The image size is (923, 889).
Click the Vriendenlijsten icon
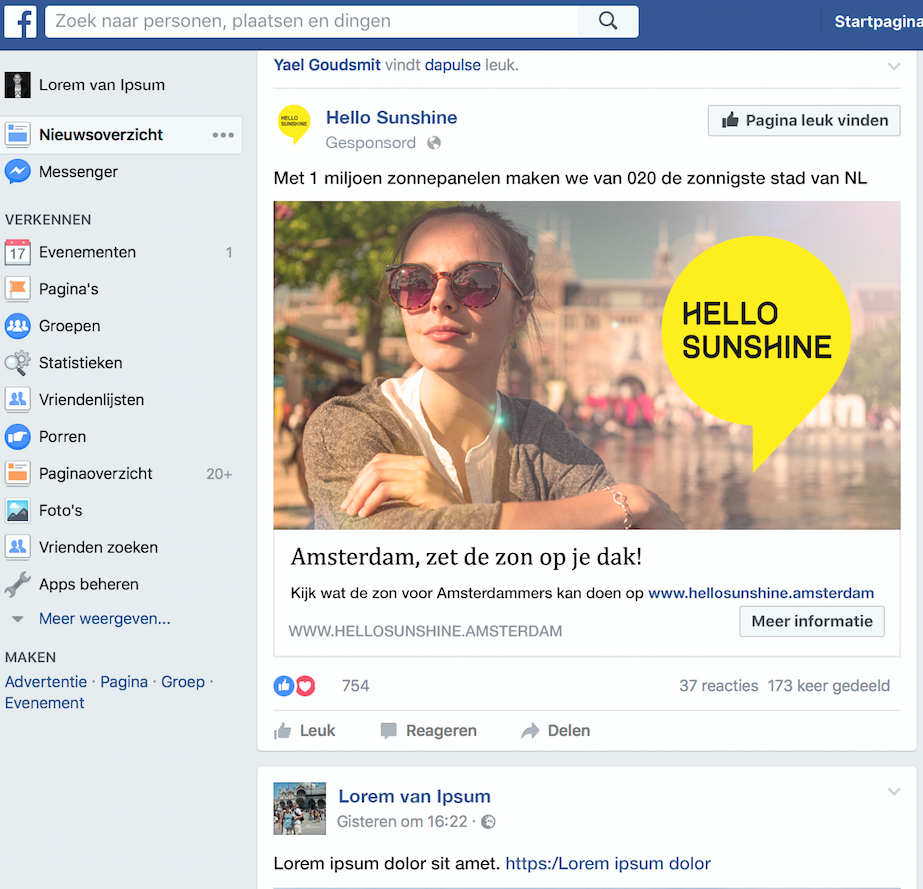18,400
